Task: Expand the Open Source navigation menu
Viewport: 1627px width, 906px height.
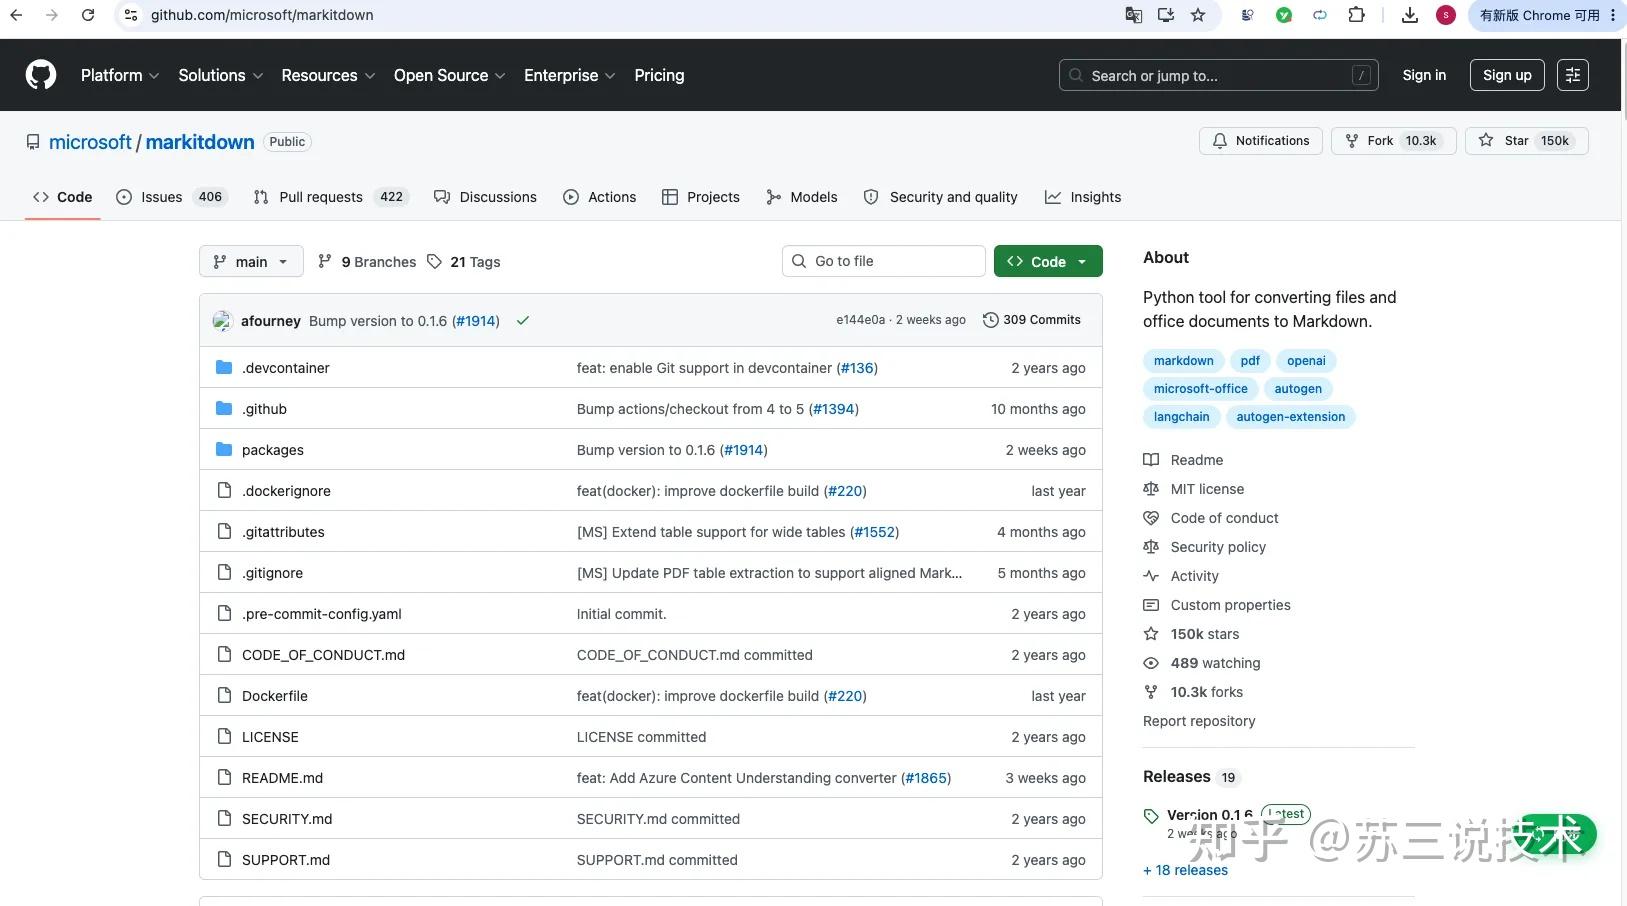Action: click(x=450, y=75)
